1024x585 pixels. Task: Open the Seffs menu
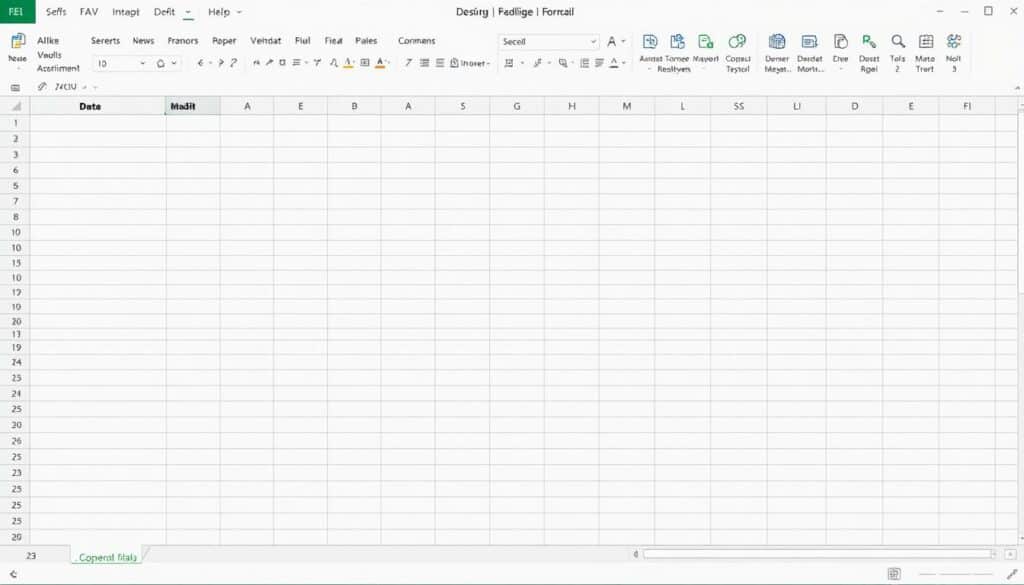click(56, 12)
